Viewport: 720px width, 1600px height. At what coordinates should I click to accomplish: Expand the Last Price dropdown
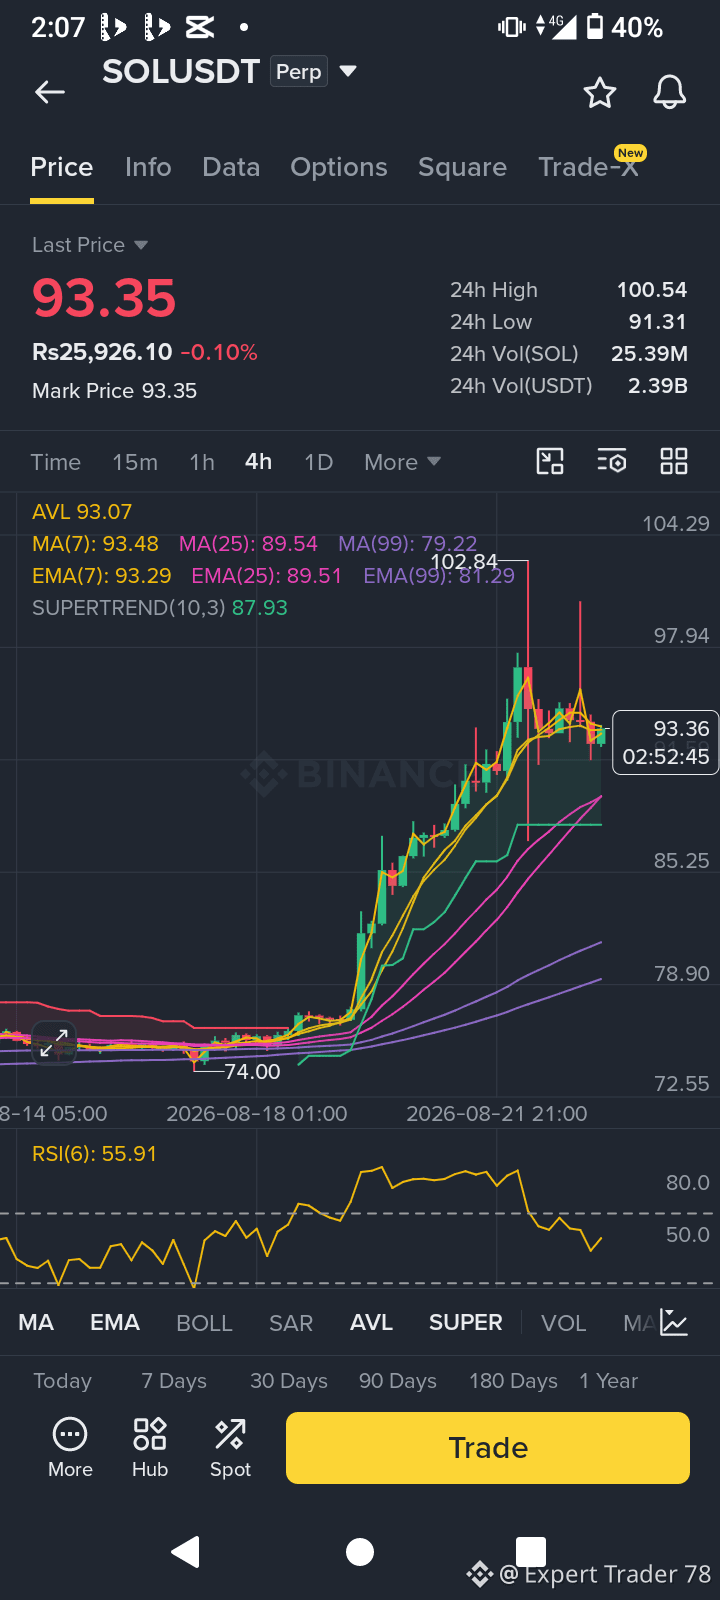[141, 245]
